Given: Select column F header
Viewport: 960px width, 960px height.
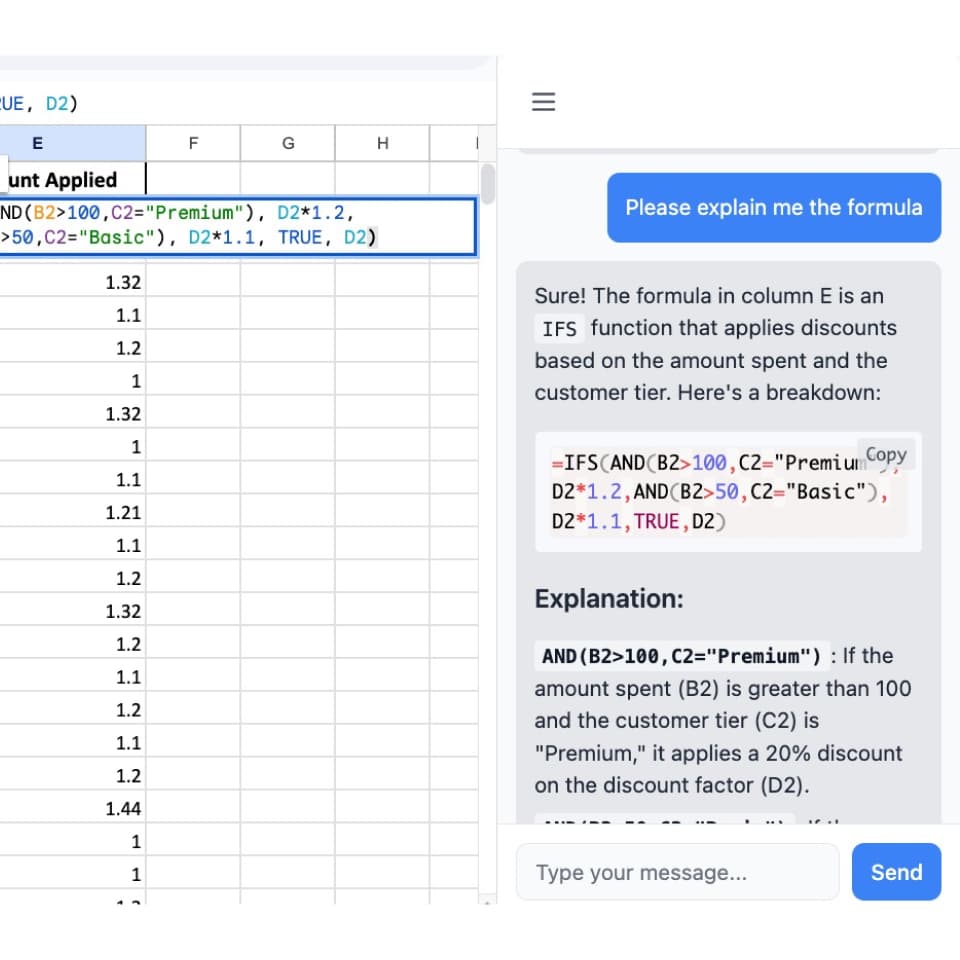Looking at the screenshot, I should 193,143.
